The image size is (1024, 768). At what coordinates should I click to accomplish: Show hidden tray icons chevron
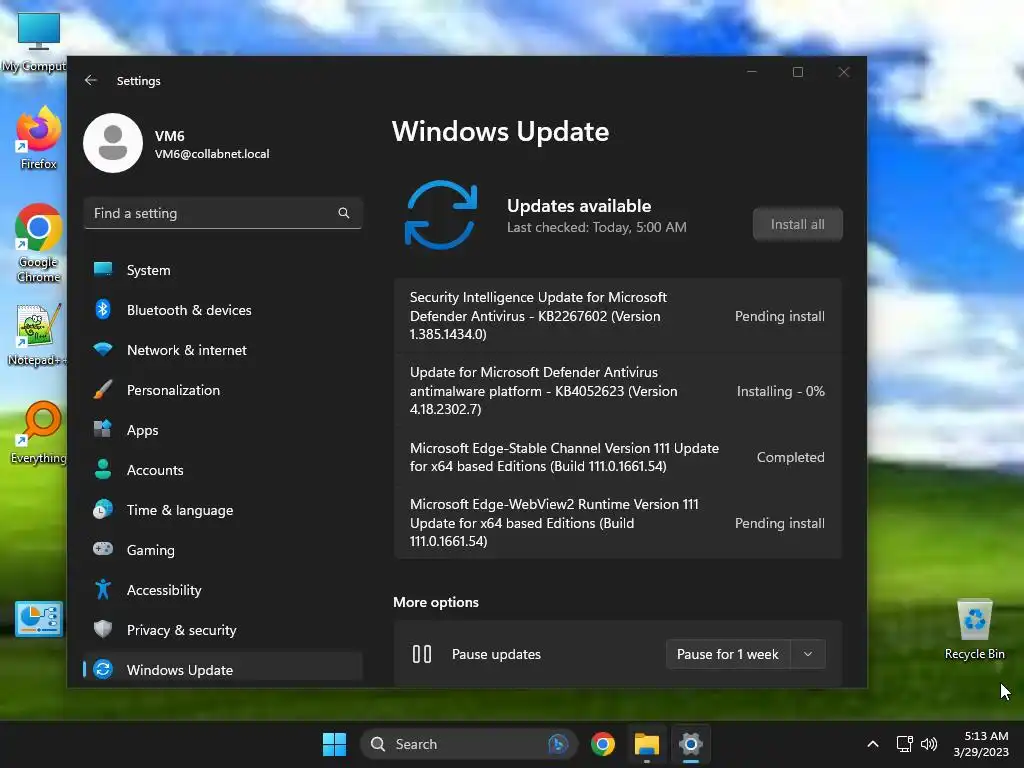pos(872,744)
